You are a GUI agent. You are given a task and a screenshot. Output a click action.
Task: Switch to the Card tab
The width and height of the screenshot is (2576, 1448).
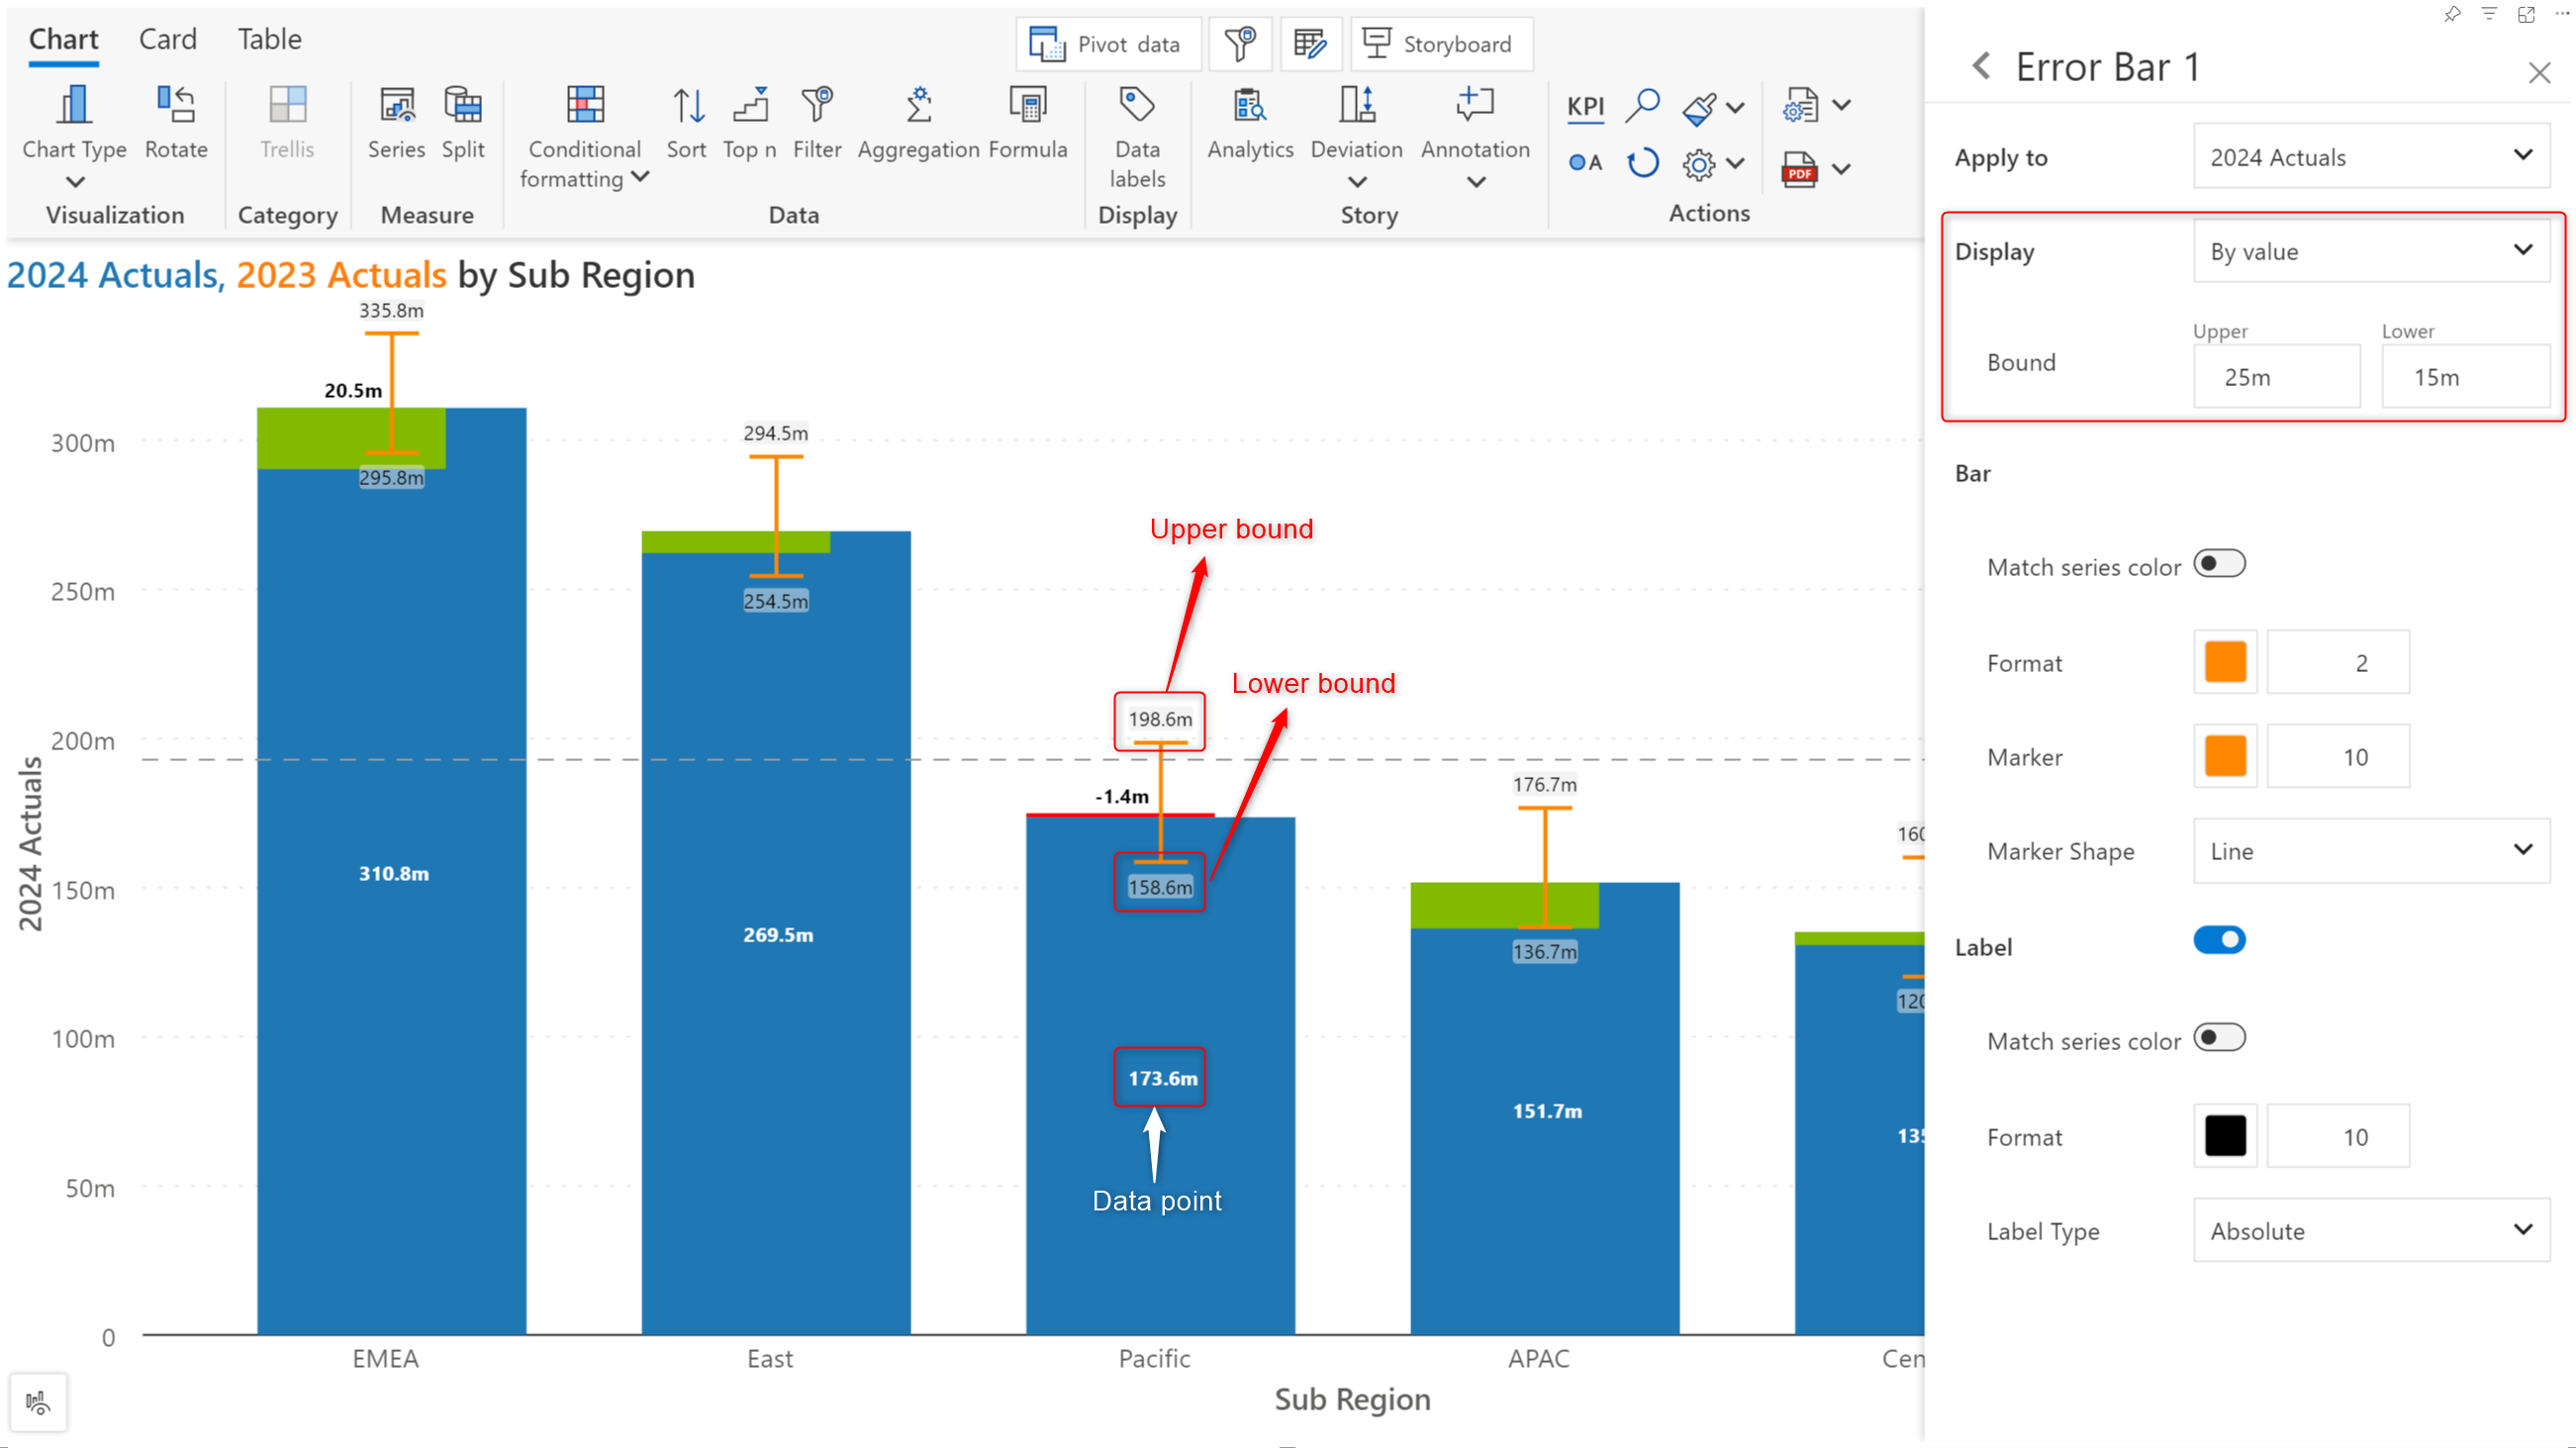click(167, 39)
